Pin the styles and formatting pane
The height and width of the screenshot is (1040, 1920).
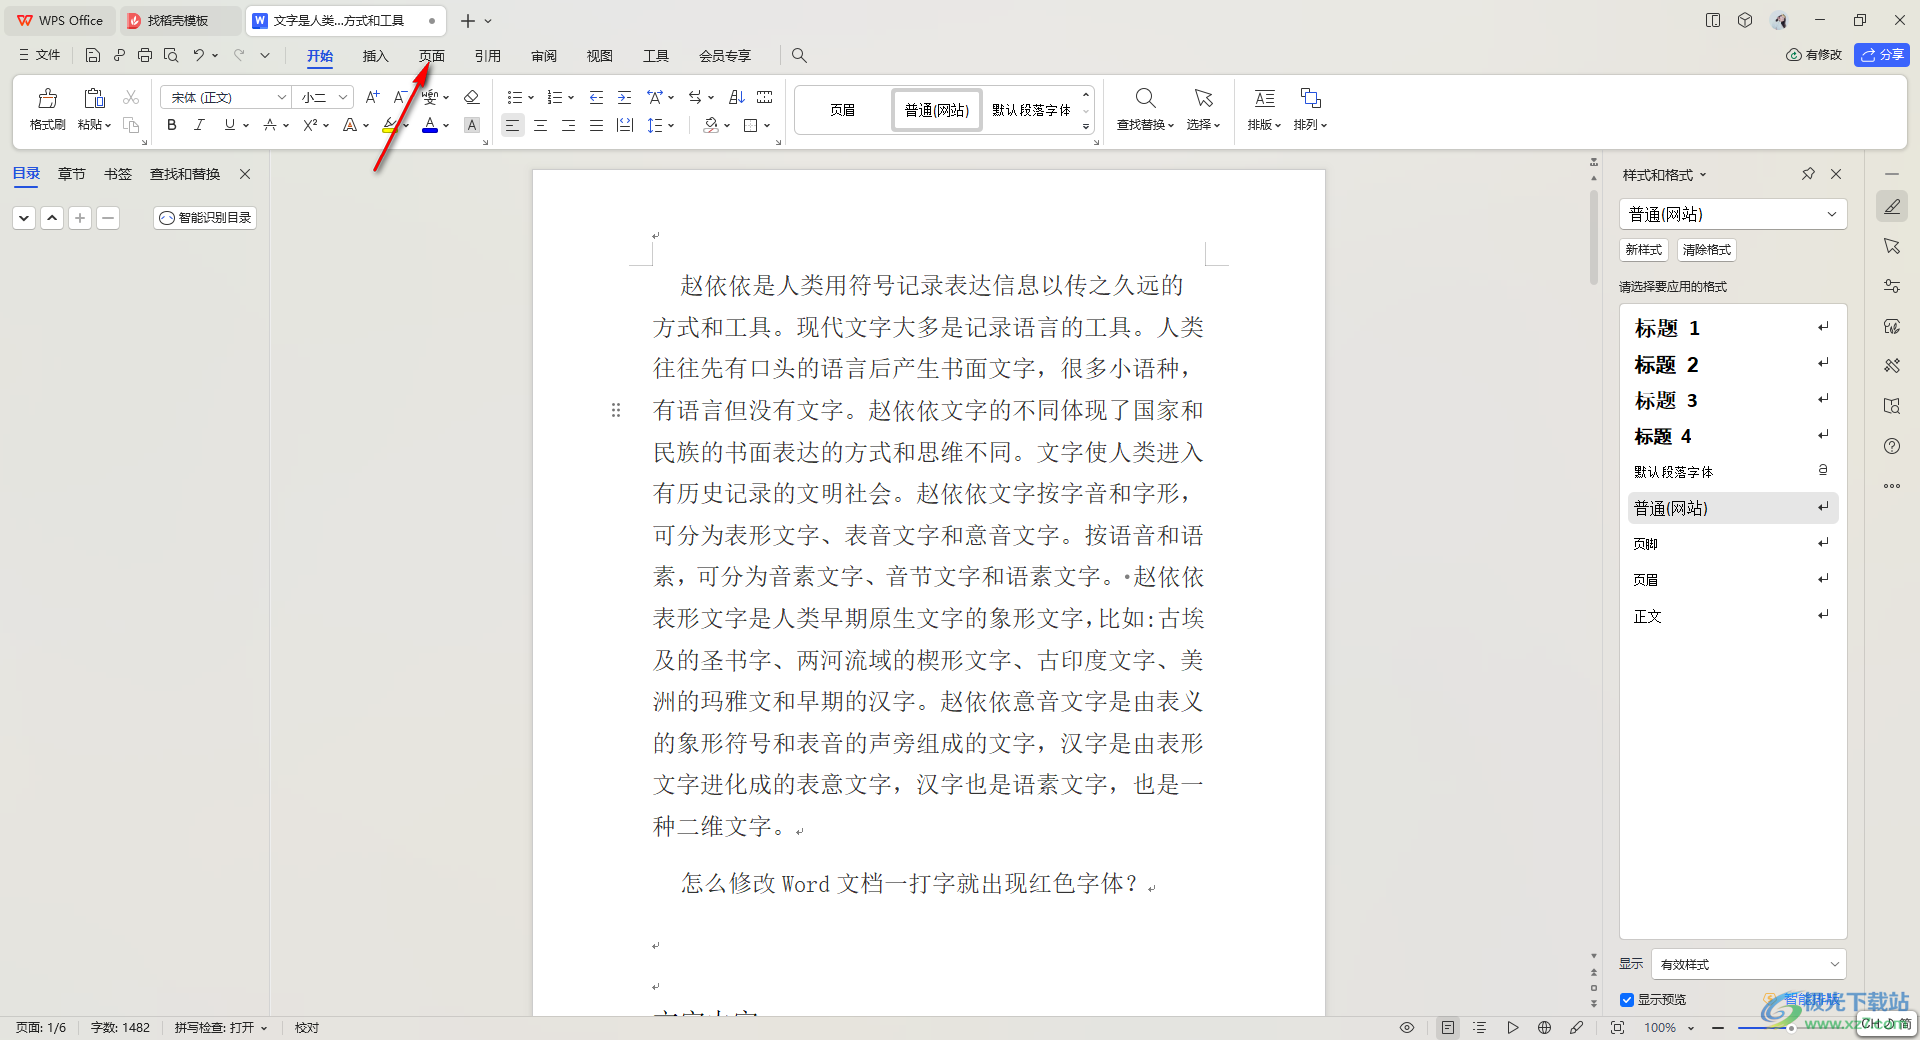1808,174
